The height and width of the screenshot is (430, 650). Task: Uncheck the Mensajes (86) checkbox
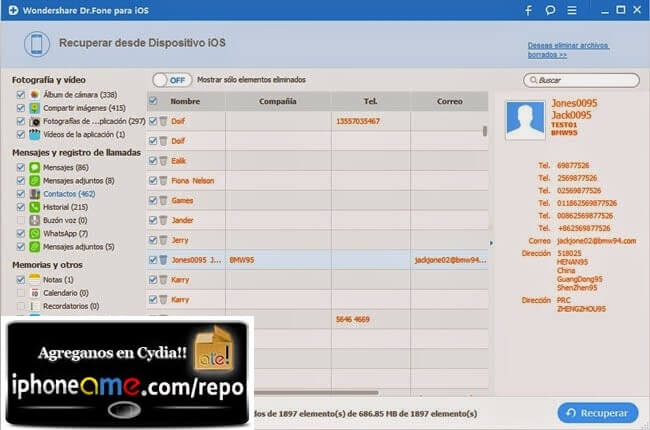tap(21, 168)
